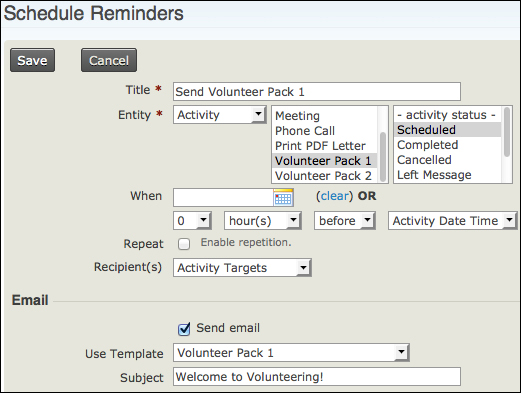The width and height of the screenshot is (521, 393).
Task: Open the Entity Activity dropdown
Action: pyautogui.click(x=220, y=115)
